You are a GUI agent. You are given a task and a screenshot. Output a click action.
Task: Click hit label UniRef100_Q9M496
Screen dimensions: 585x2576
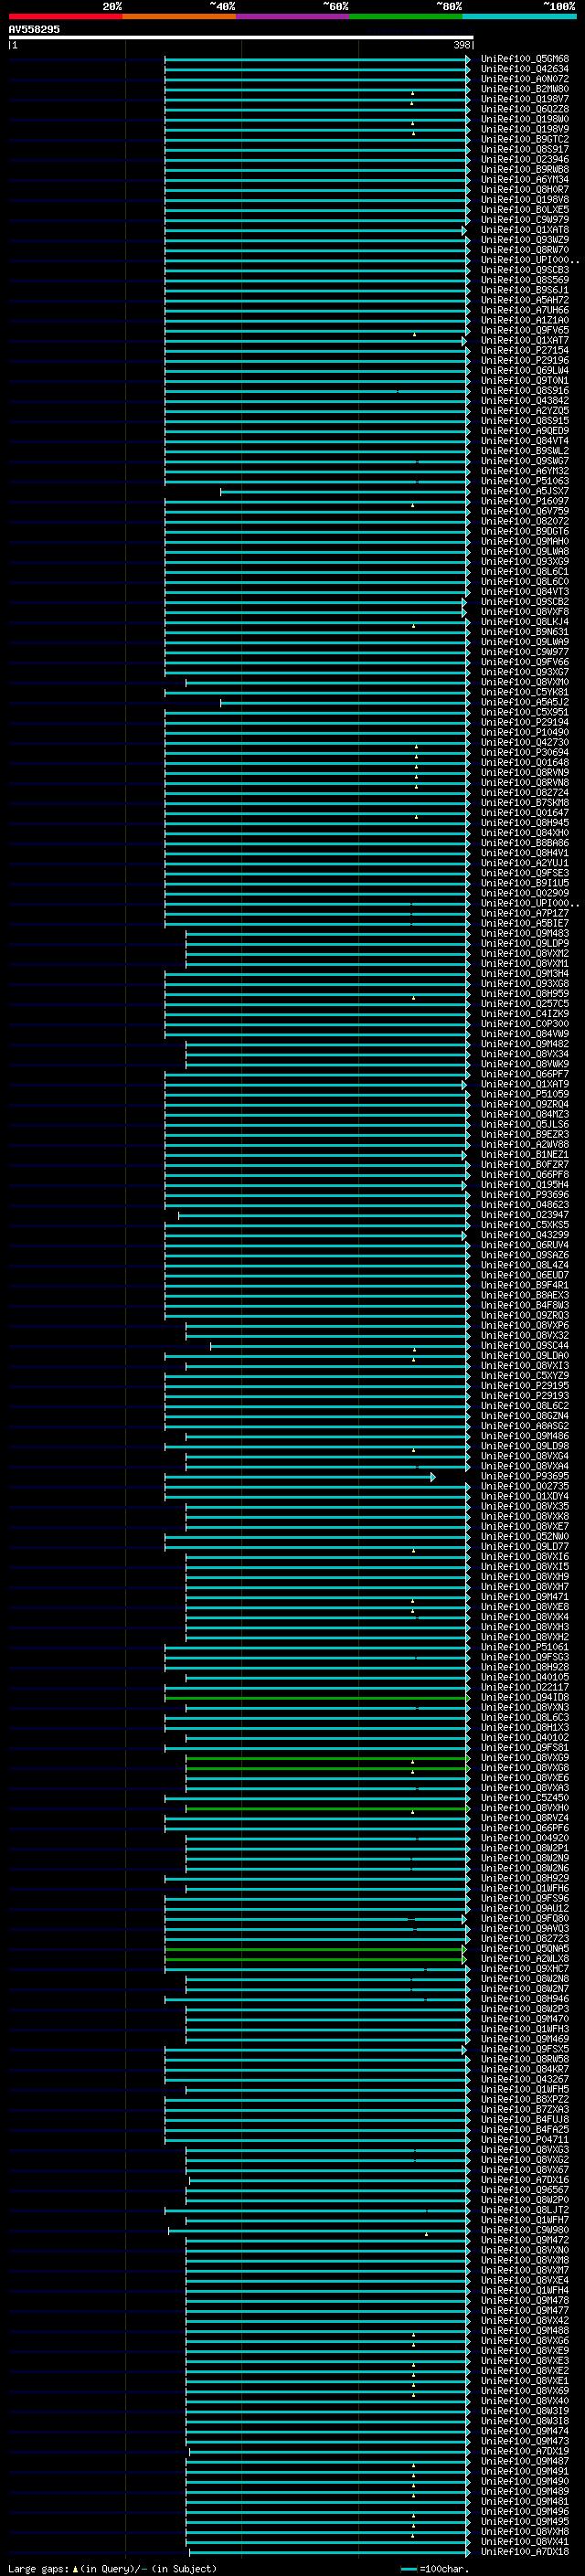525,2511
